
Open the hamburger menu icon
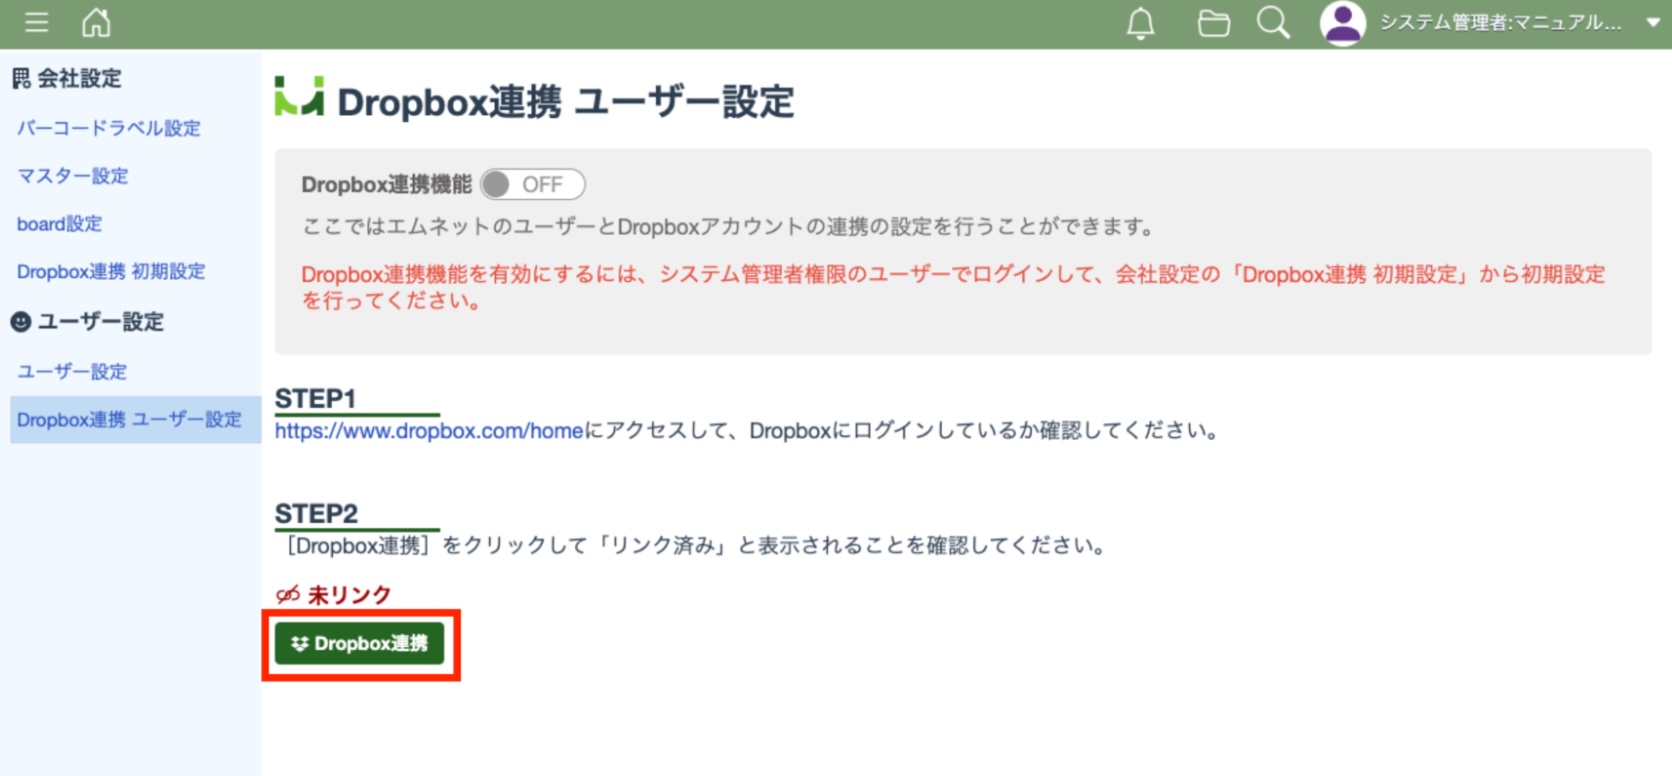pos(37,22)
